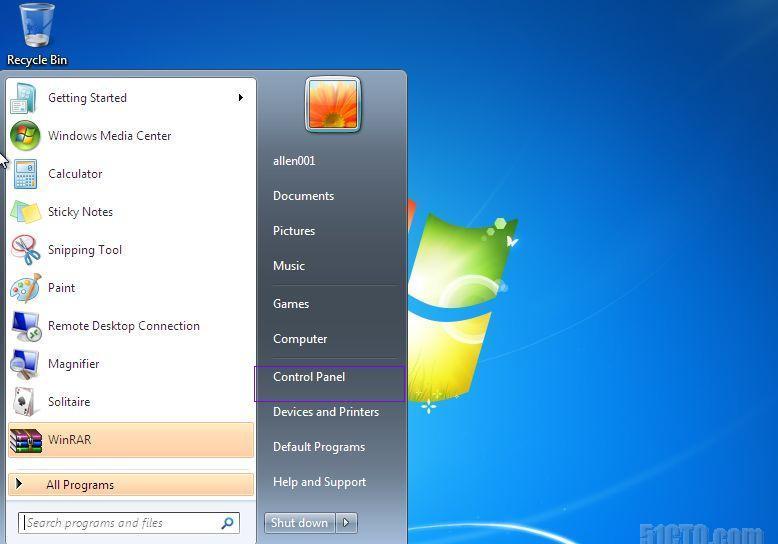Click the Remote Desktop Connection icon

[26, 326]
